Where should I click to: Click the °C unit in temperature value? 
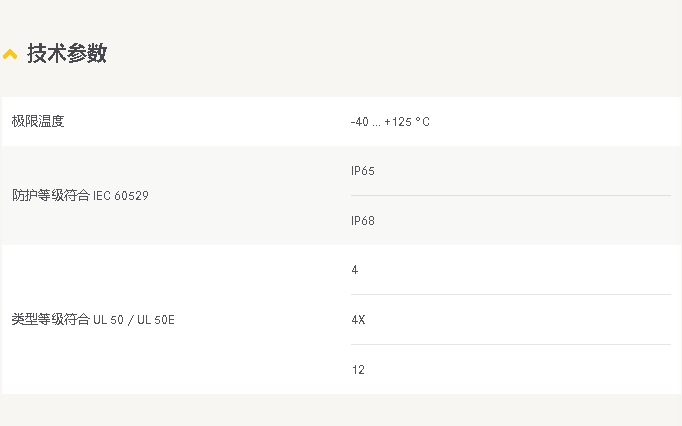click(x=422, y=122)
